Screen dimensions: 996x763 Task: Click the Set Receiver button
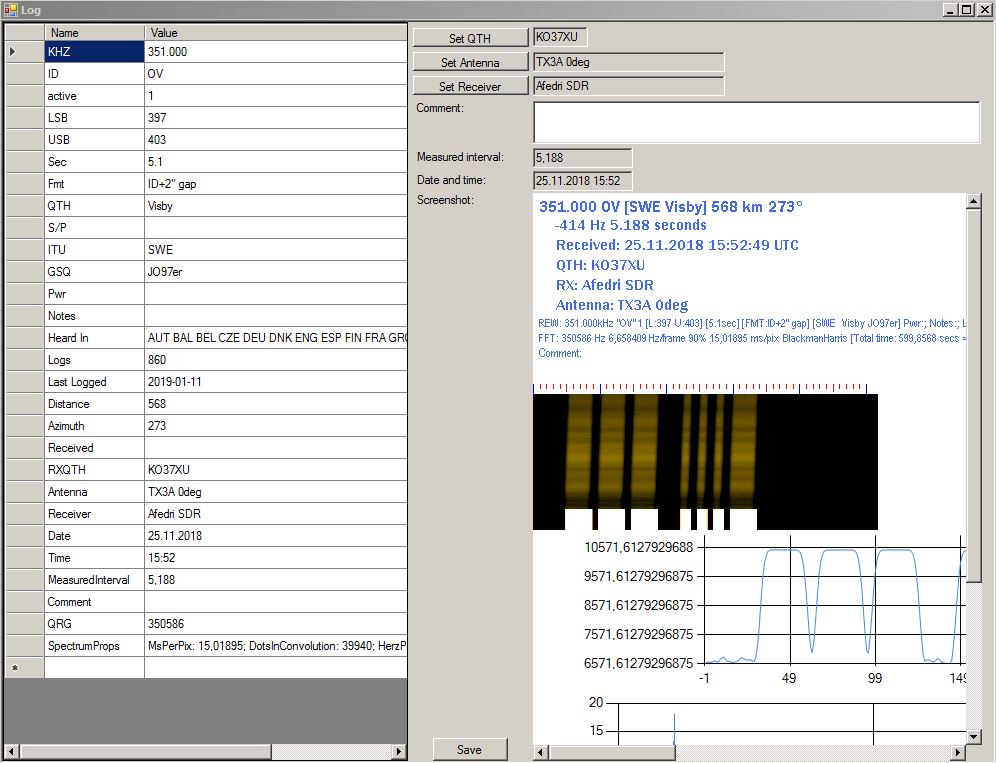click(x=470, y=86)
